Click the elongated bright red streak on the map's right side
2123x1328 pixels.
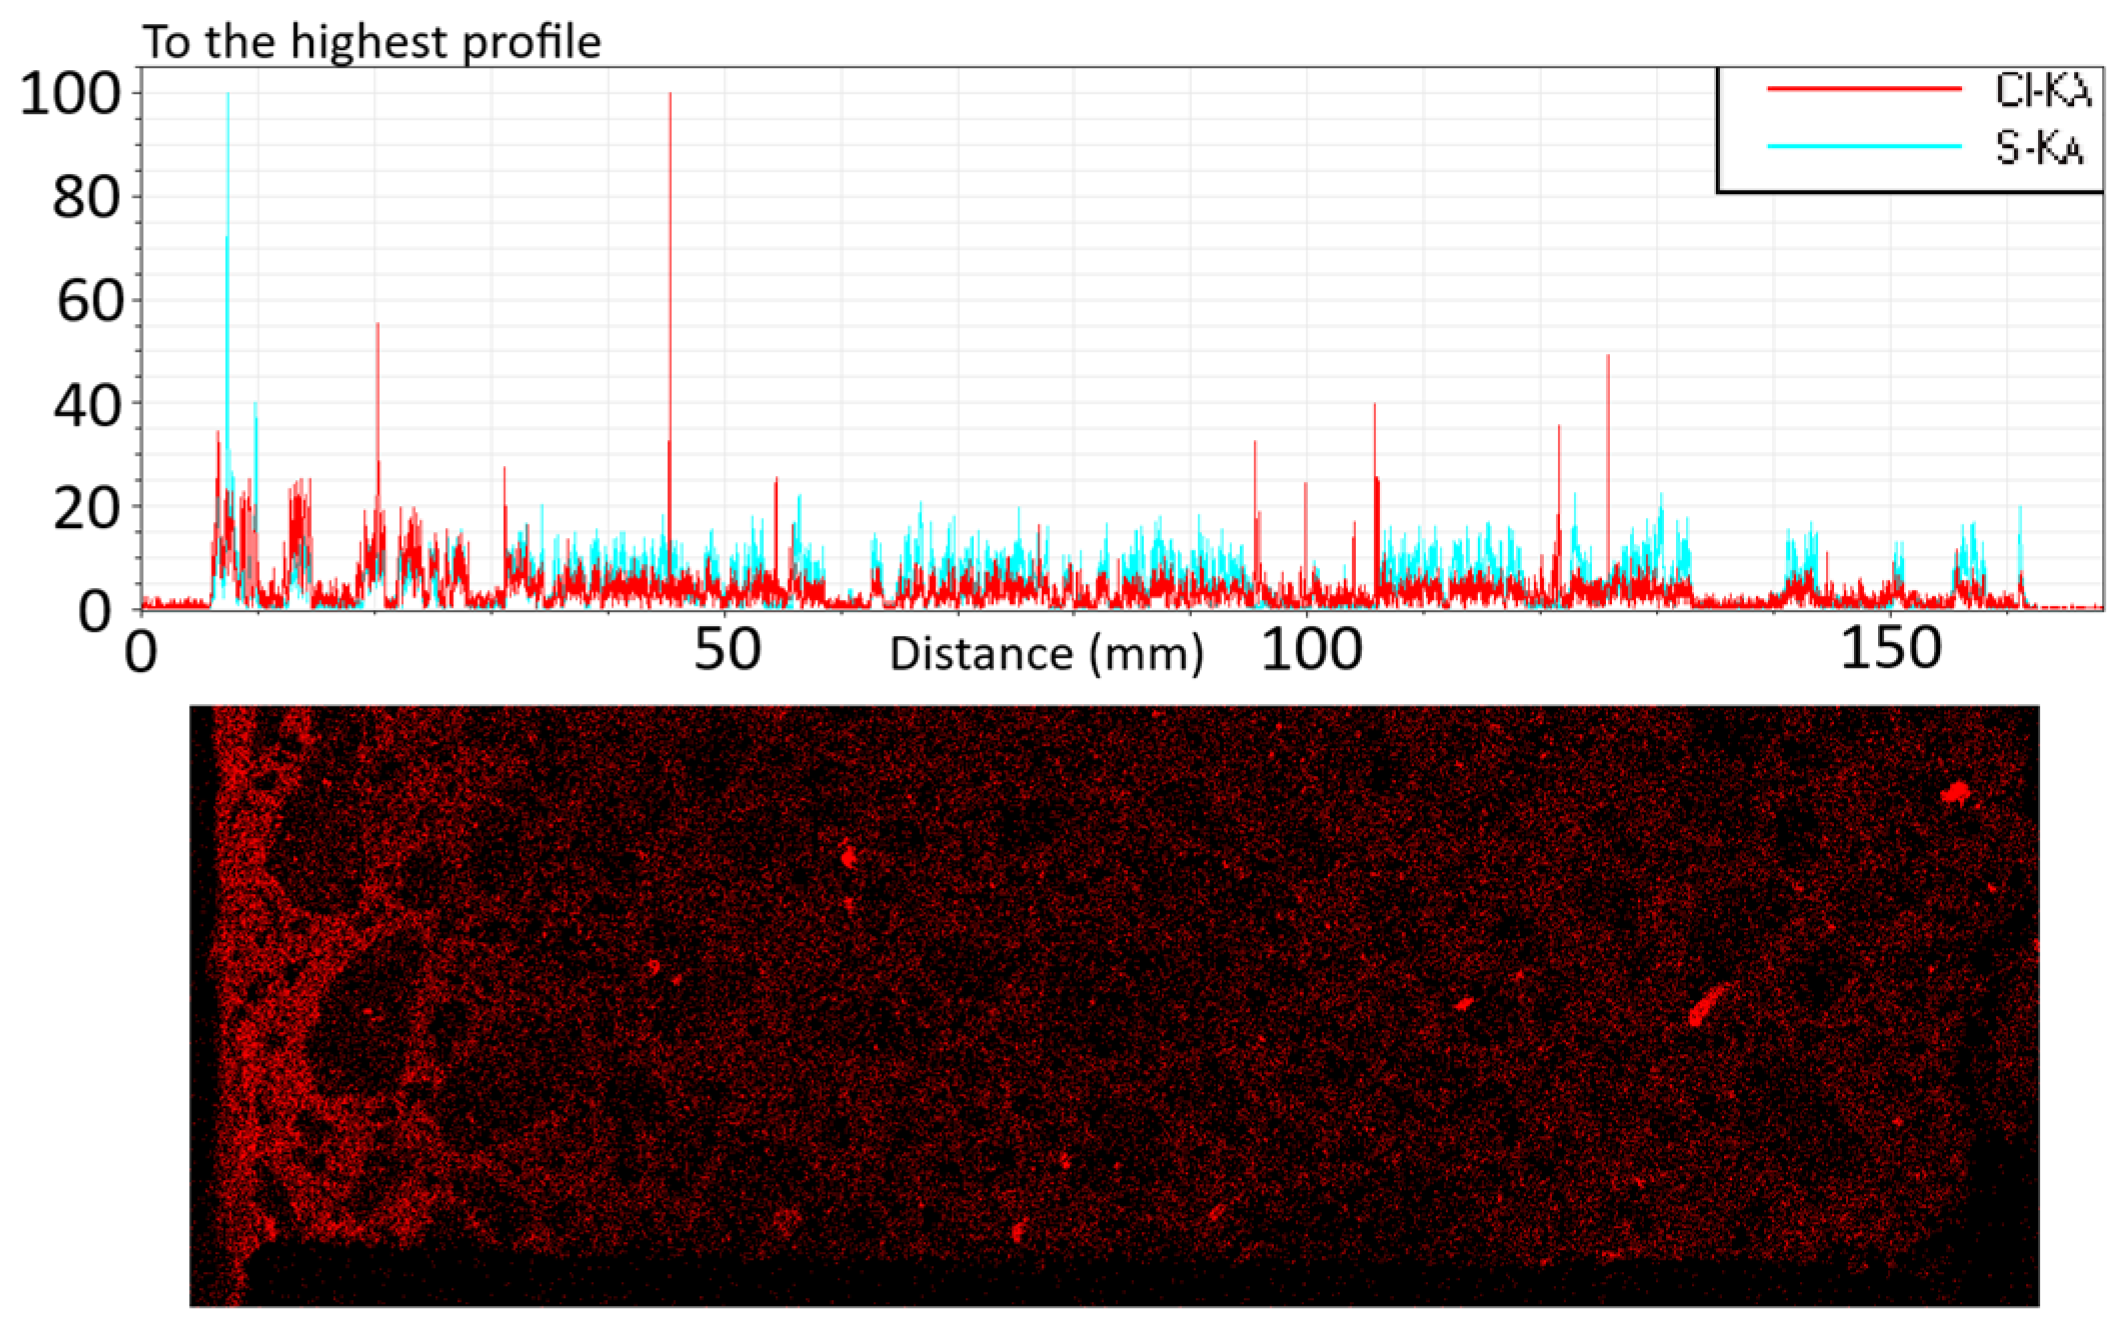click(1705, 1005)
